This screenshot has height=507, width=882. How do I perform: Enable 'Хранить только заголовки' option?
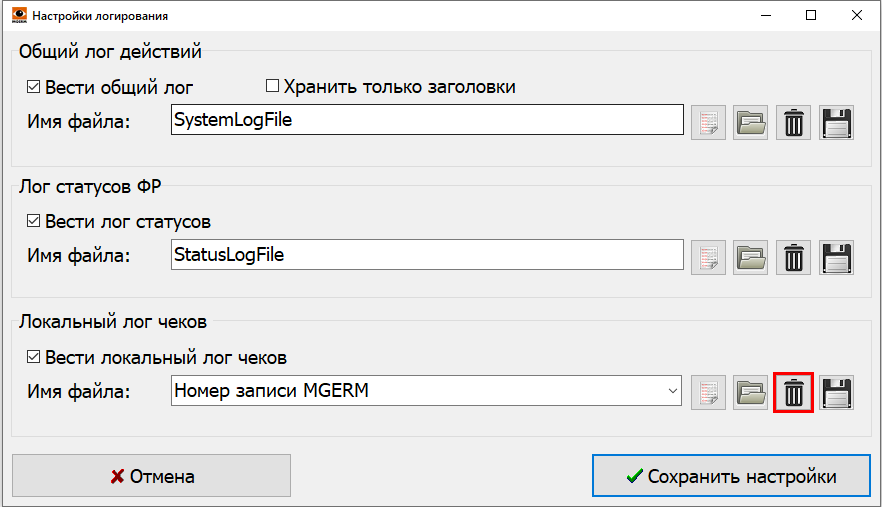coord(272,87)
